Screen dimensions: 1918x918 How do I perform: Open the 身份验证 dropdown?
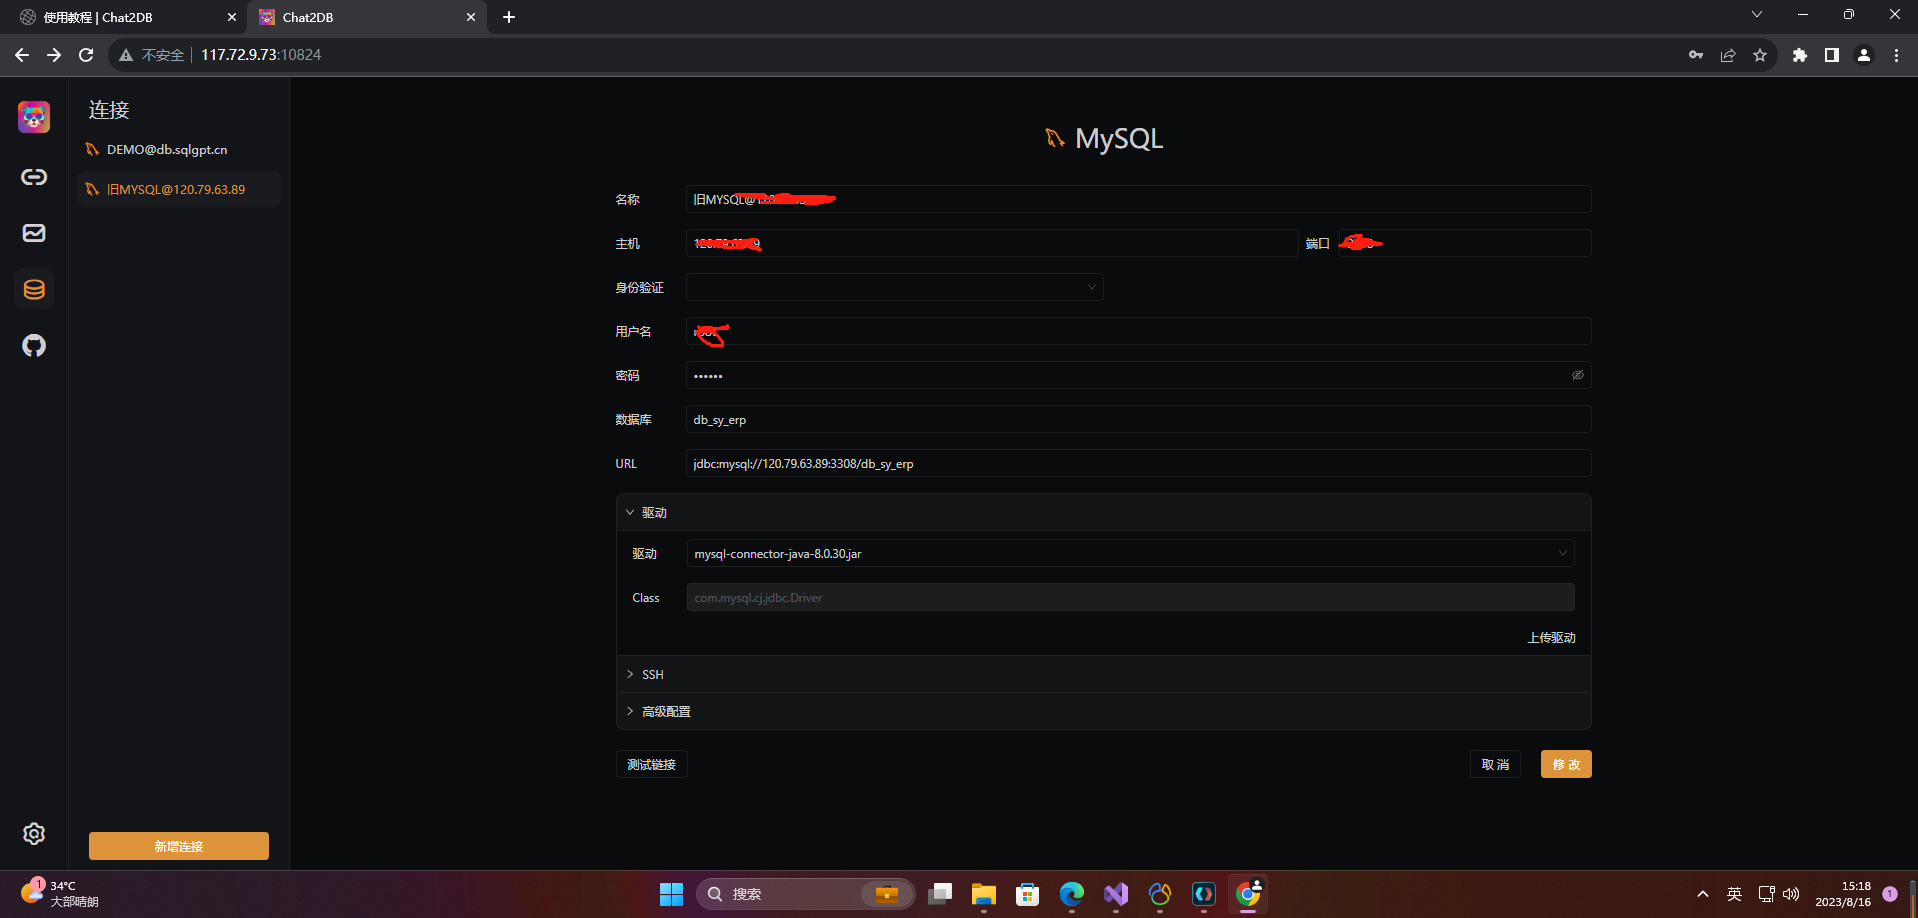894,287
